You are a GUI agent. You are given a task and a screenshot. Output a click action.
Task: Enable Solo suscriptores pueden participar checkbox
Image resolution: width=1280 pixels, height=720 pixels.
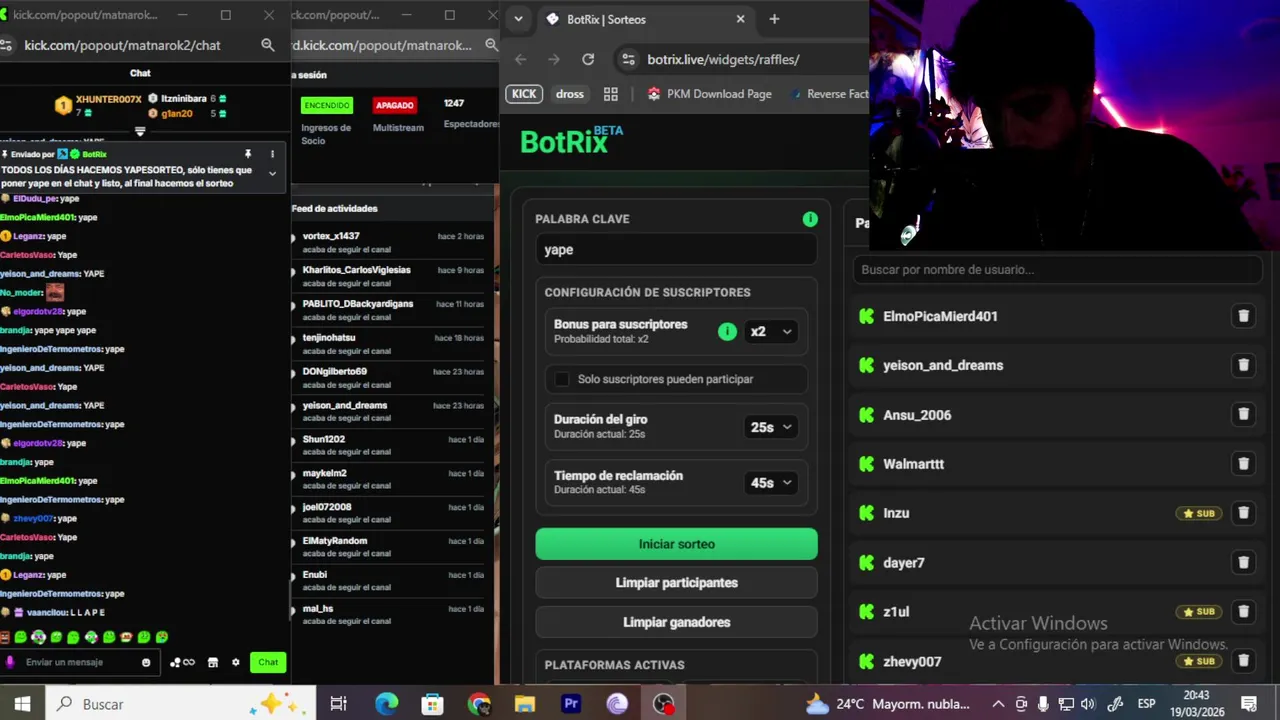[x=562, y=379]
